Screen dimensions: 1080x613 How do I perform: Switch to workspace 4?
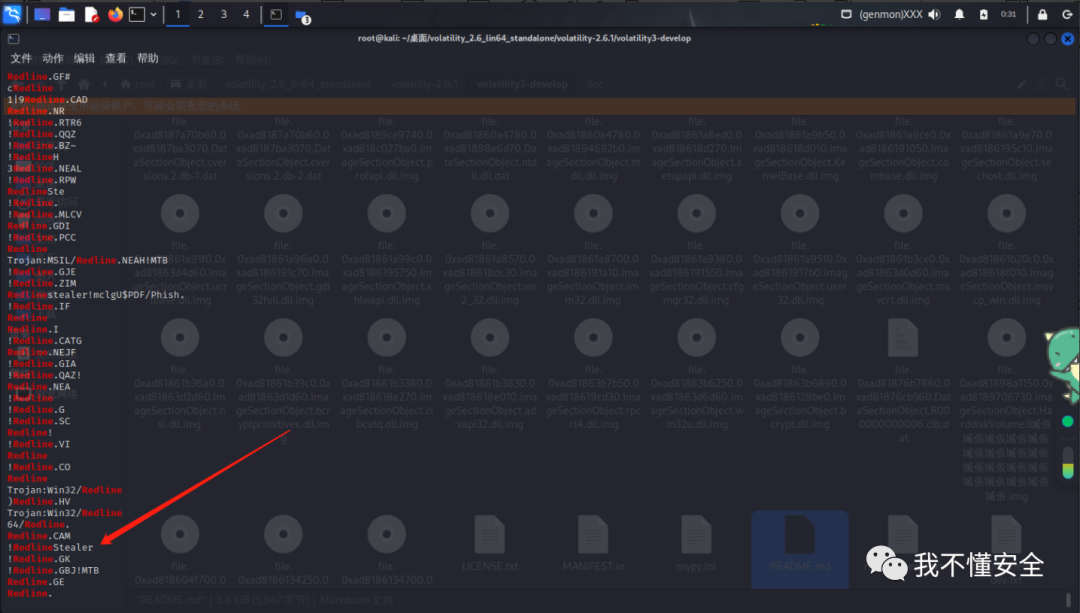[246, 14]
